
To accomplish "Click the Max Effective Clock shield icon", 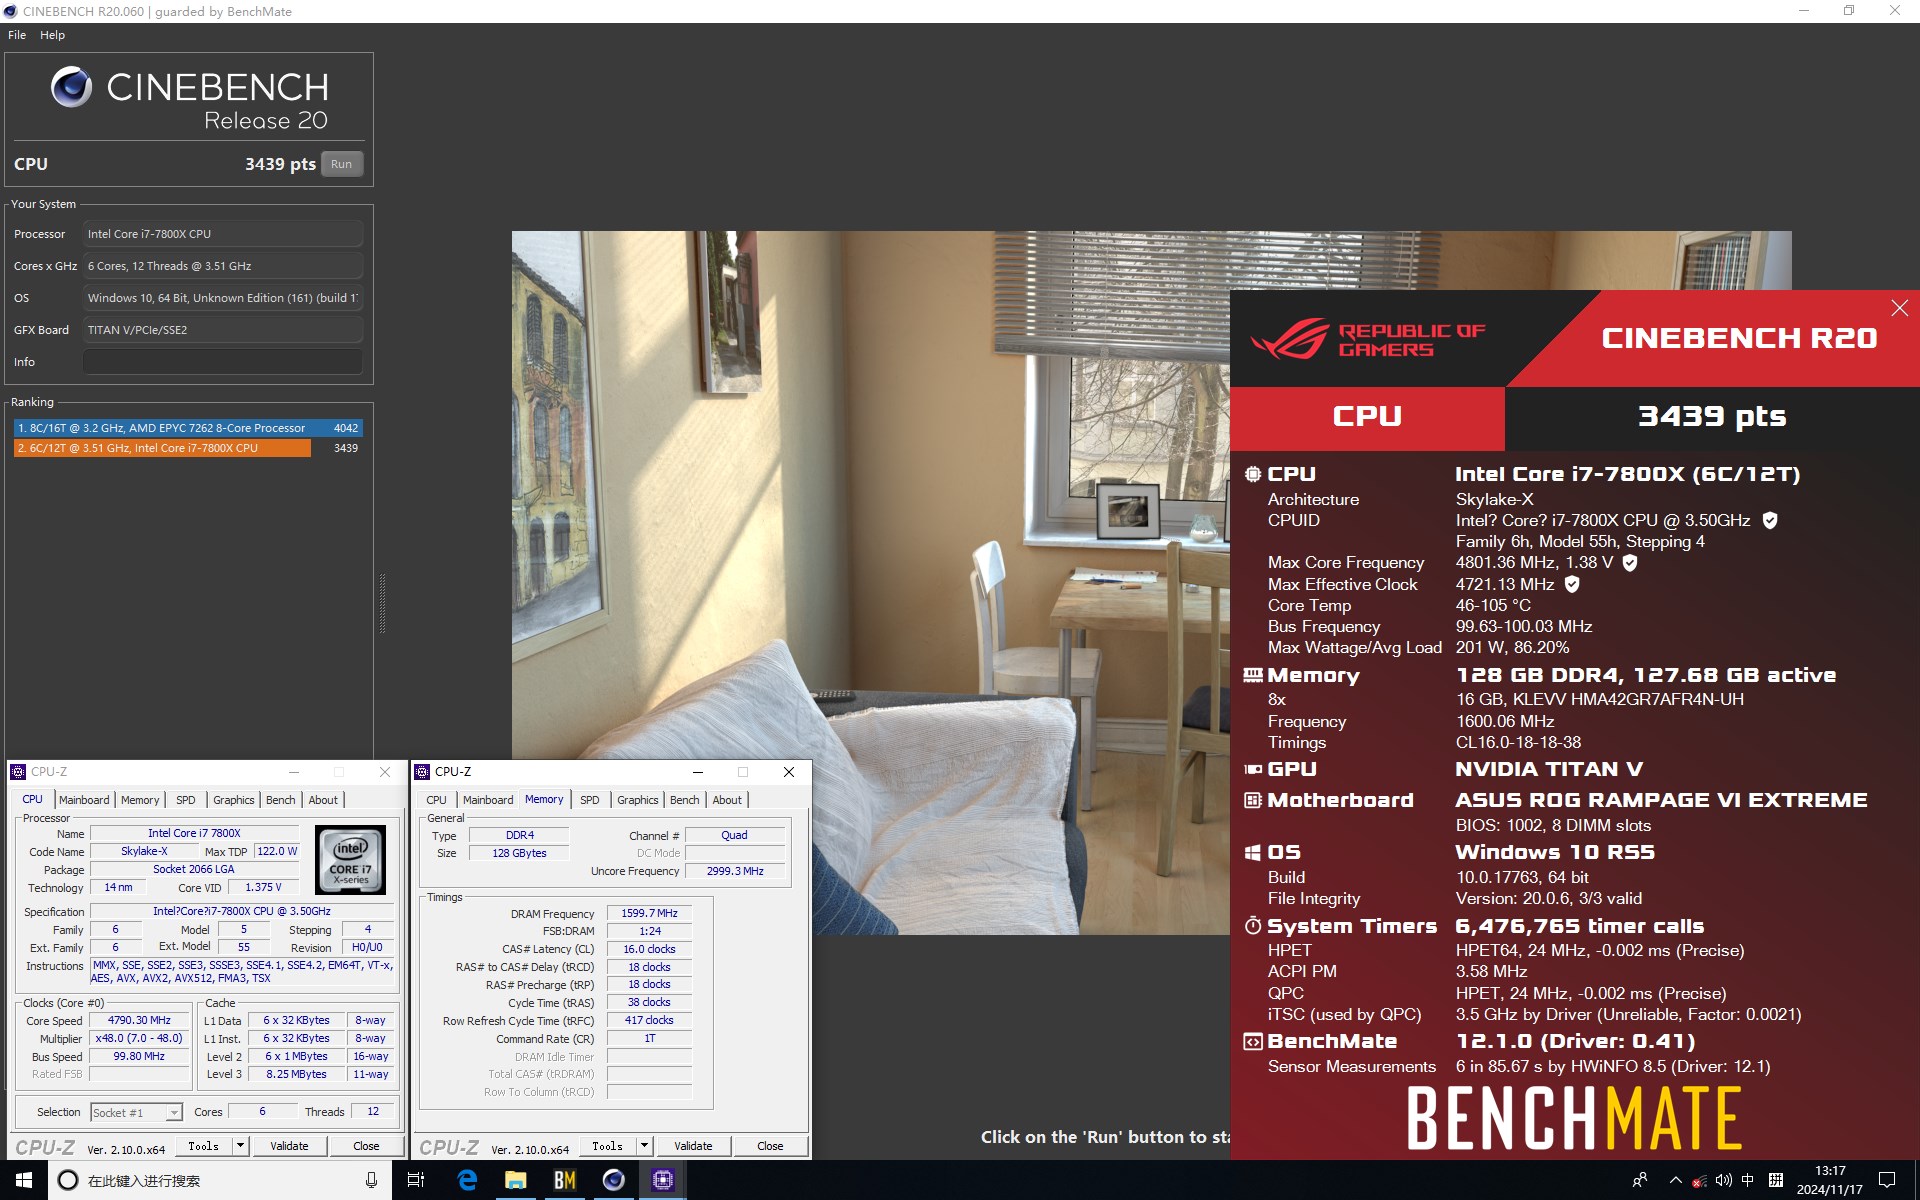I will click(x=1572, y=584).
